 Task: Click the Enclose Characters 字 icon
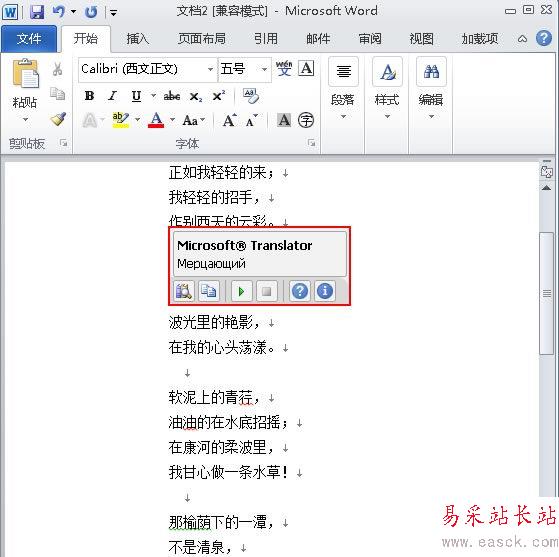coord(306,120)
